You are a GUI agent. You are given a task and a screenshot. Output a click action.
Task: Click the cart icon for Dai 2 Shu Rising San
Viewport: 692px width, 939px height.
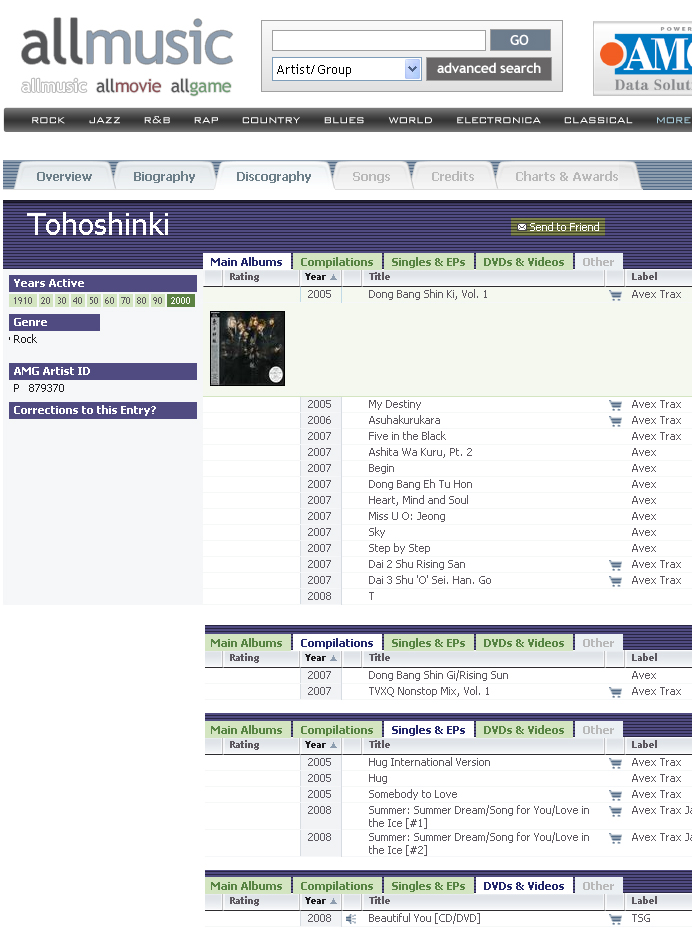coord(615,565)
